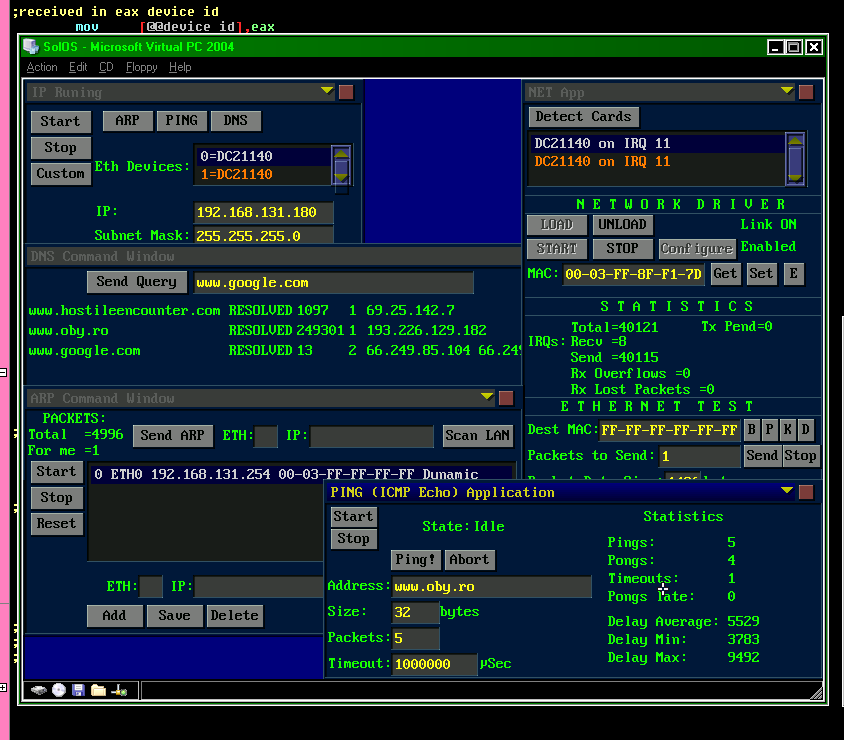
Task: Click ping Timeout field 1000000
Action: coord(434,664)
